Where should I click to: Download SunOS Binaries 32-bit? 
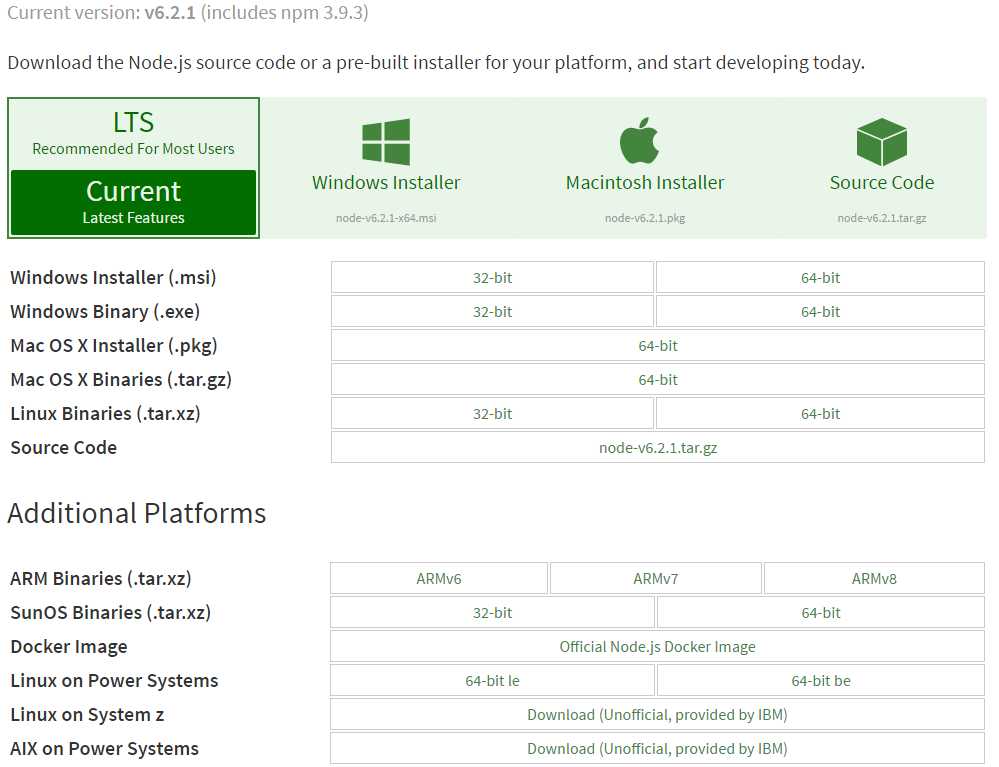point(492,613)
